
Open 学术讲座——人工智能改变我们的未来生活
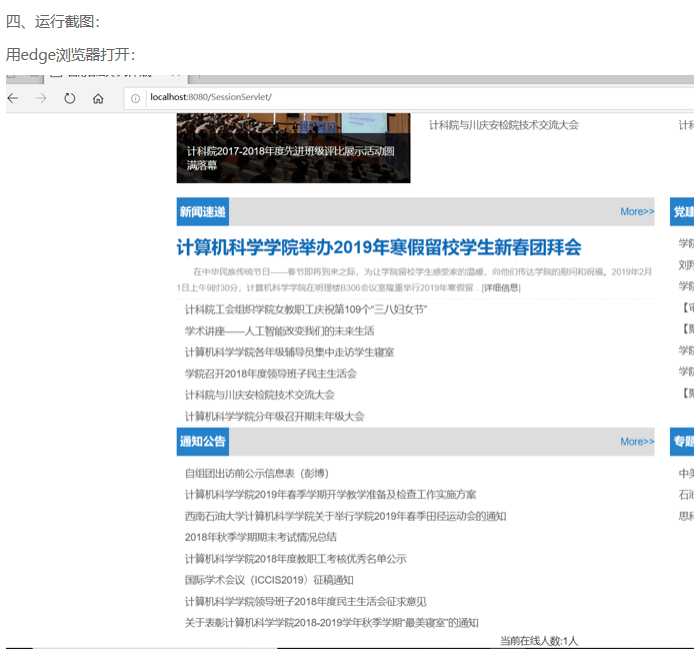tap(279, 331)
